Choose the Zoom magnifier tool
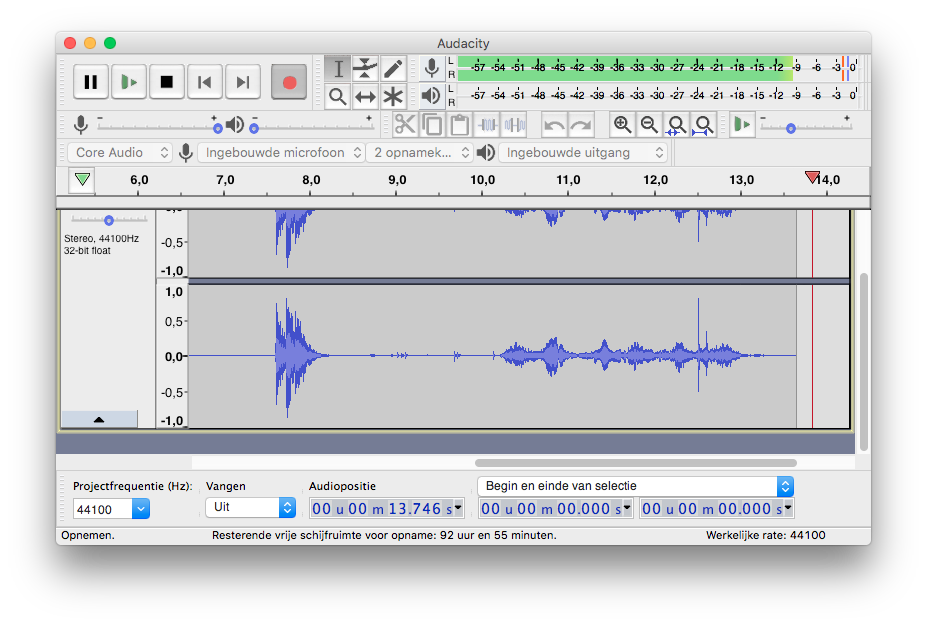The height and width of the screenshot is (625, 927). coord(338,96)
